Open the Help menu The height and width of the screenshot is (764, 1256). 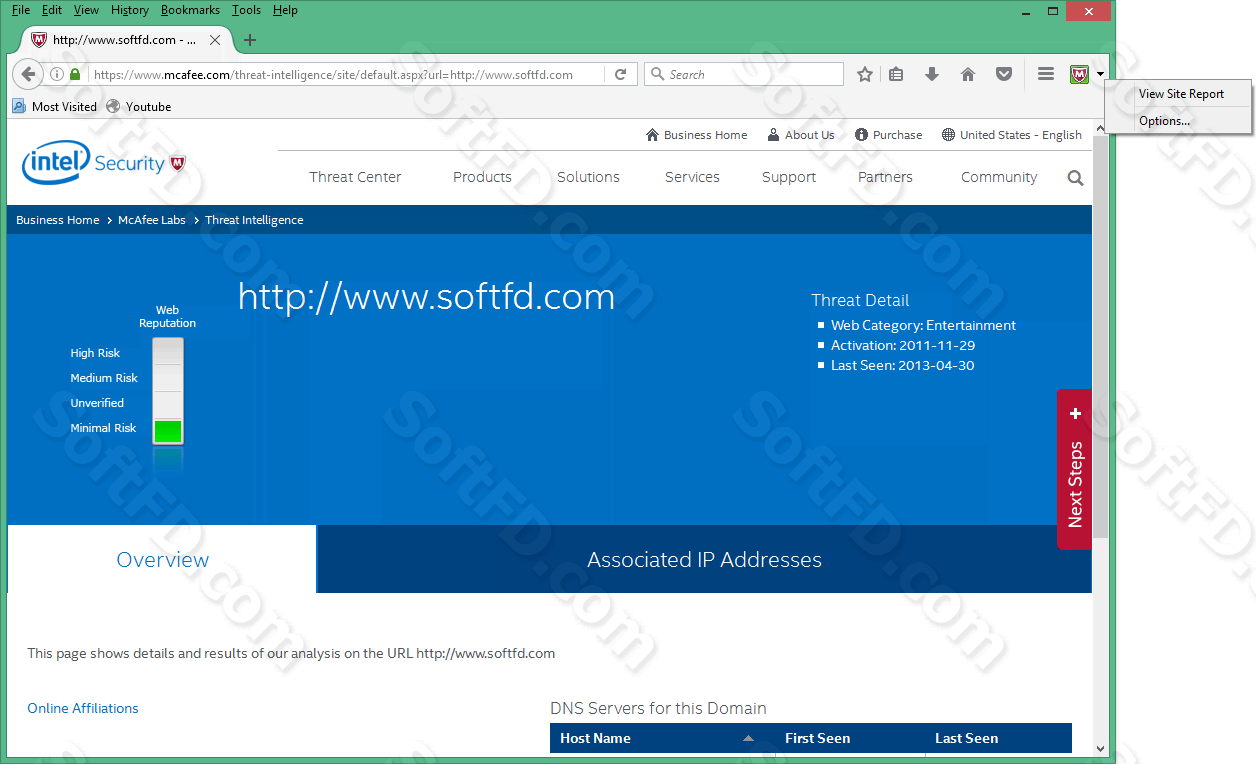pos(285,10)
